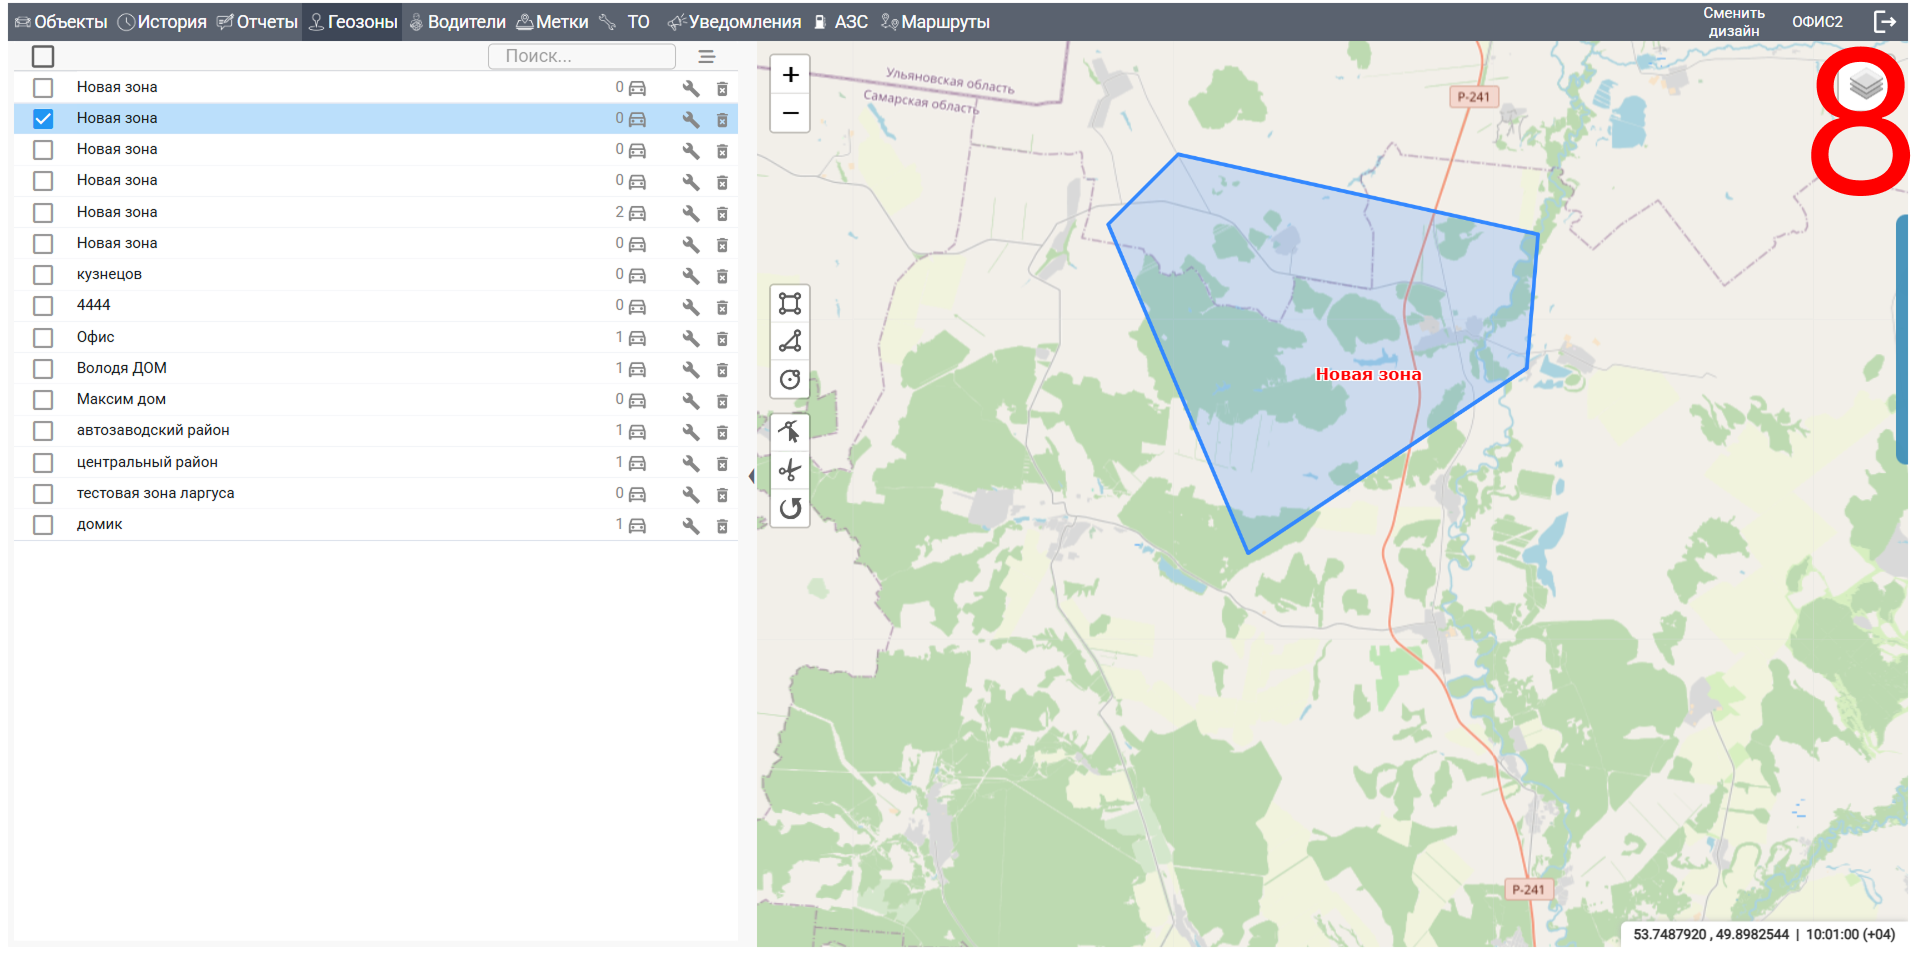
Task: Activate the edit vertices tool on map
Action: click(789, 431)
